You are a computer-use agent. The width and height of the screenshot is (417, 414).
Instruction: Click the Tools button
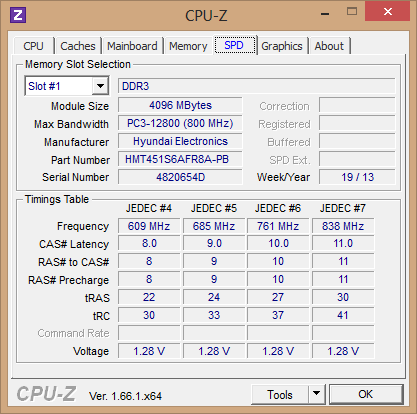click(x=280, y=394)
